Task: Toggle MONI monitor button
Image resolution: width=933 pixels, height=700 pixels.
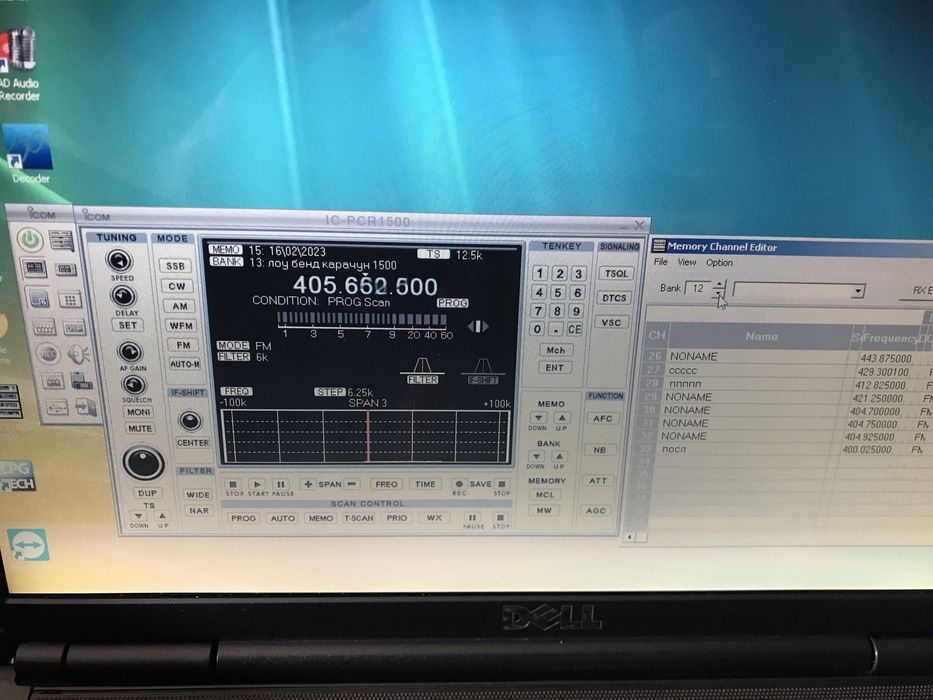Action: point(138,412)
